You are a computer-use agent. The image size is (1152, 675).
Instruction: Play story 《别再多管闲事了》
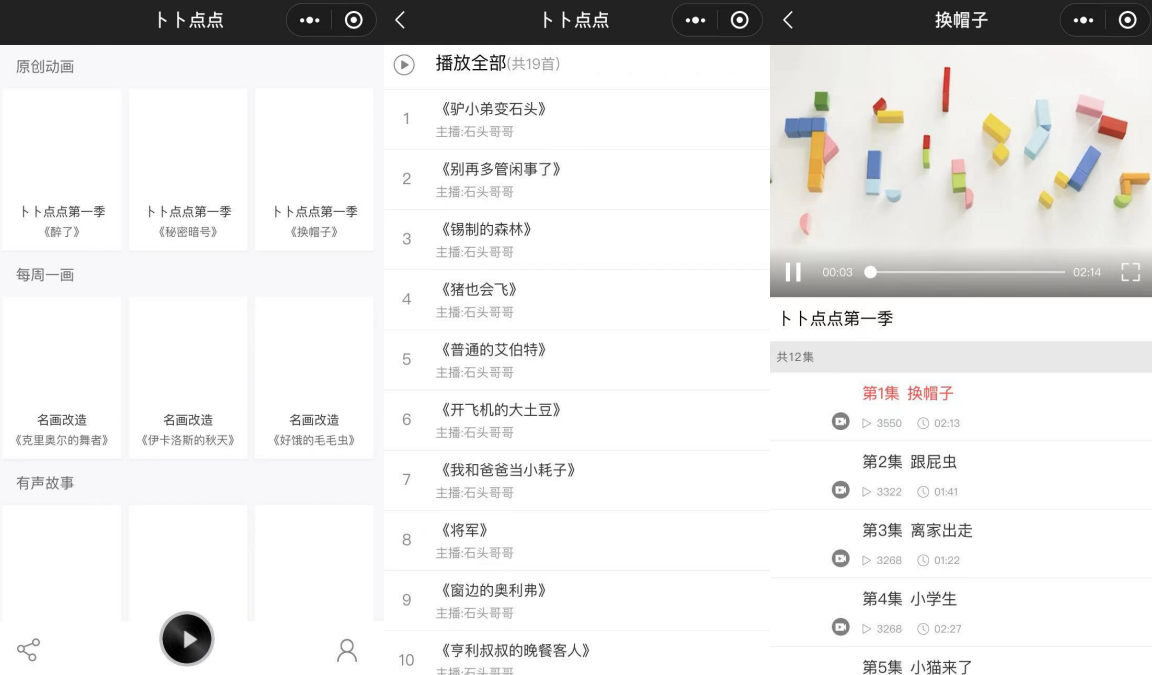(577, 180)
